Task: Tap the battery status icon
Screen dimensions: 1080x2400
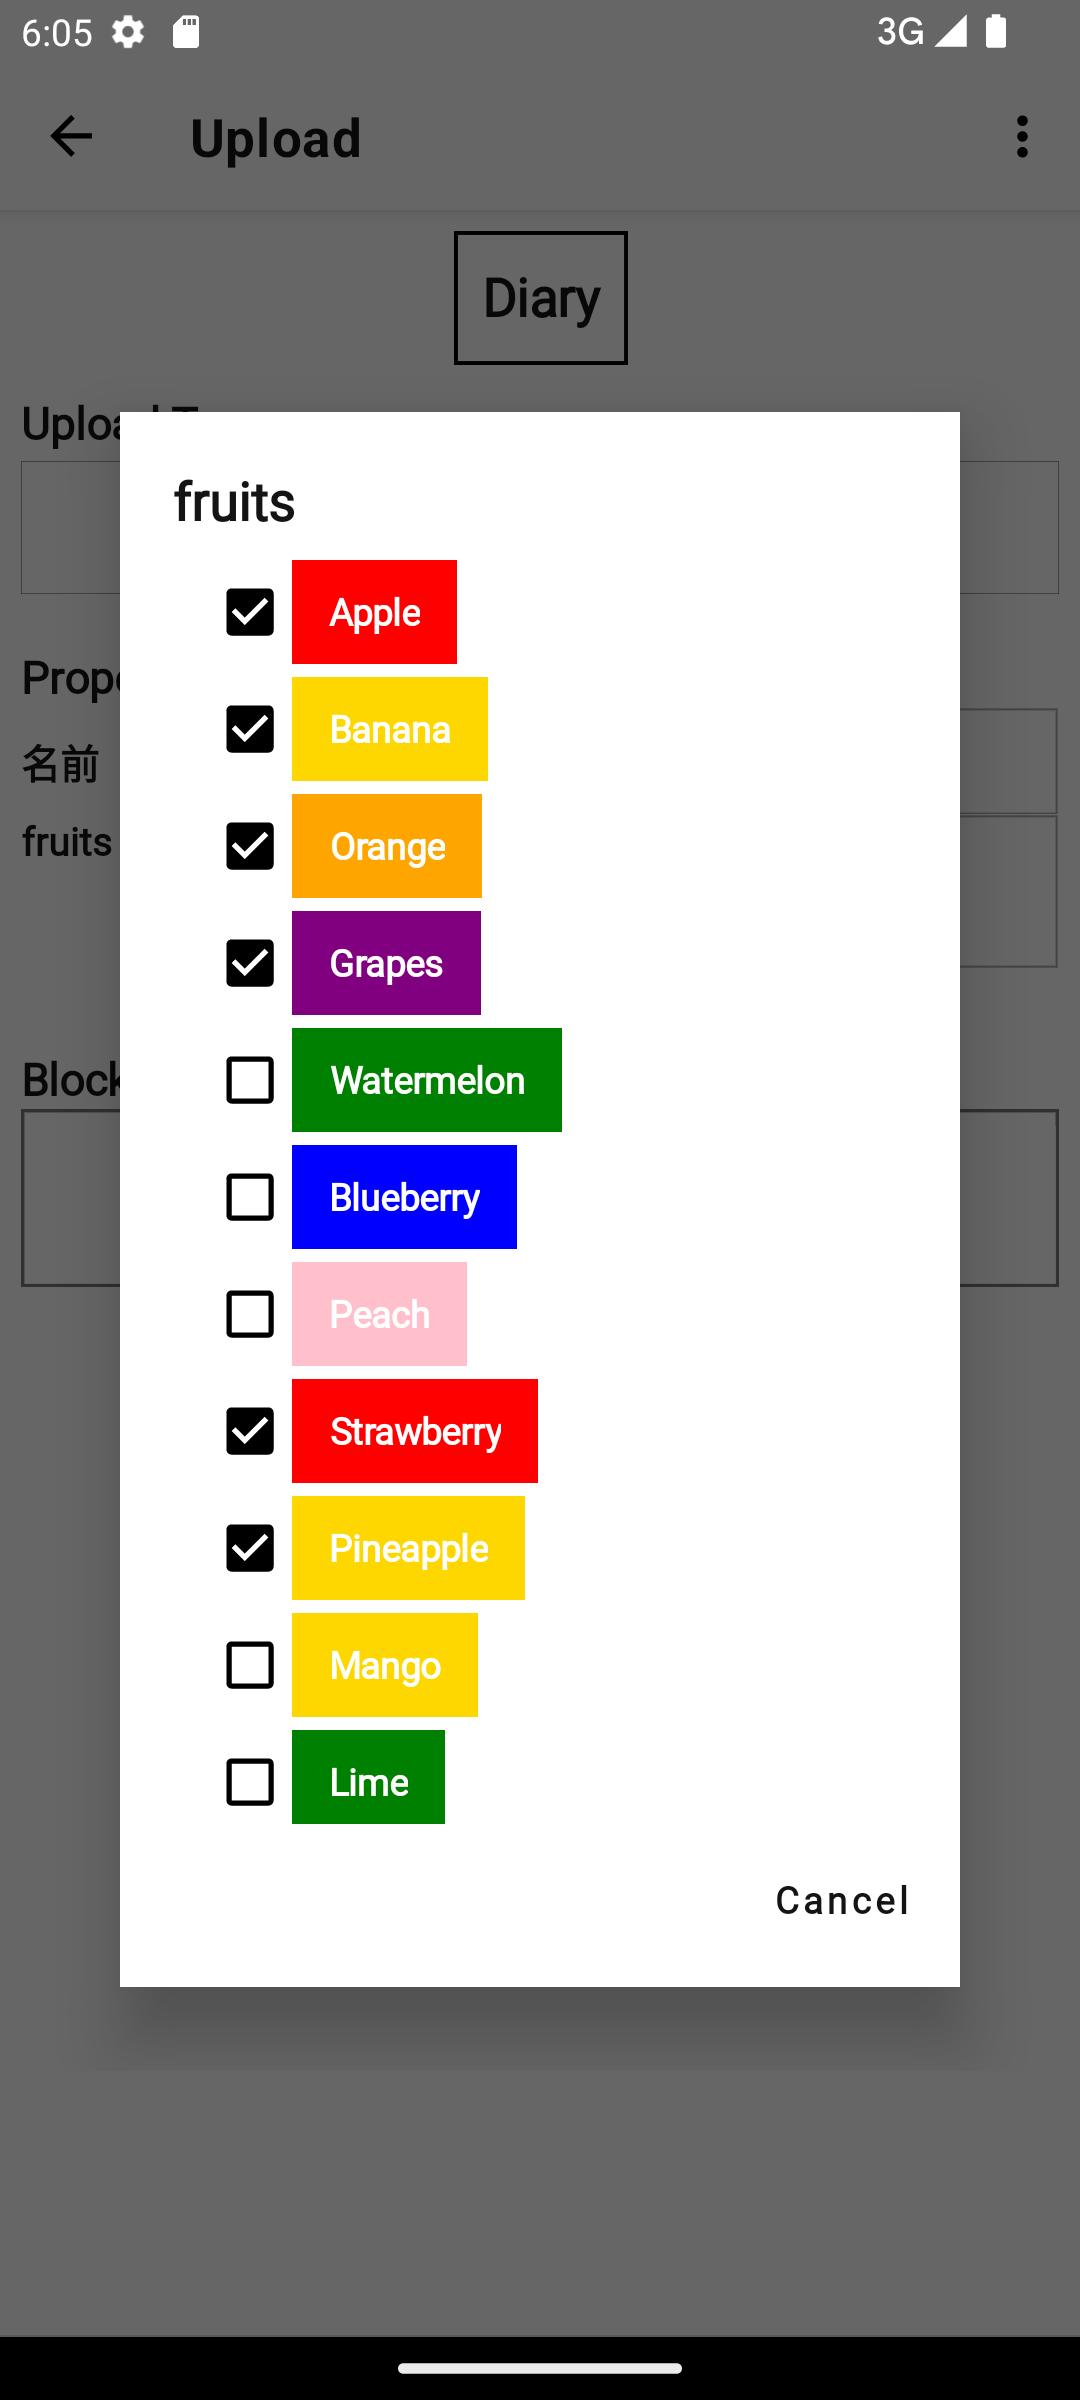Action: point(996,32)
